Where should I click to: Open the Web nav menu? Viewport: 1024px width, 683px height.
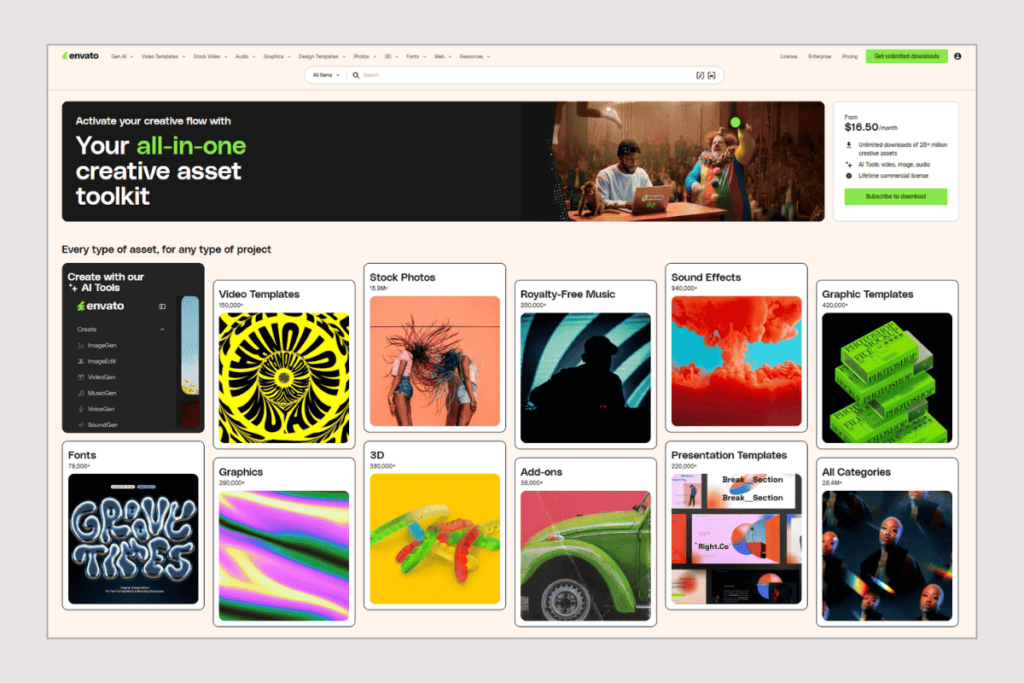click(x=443, y=57)
